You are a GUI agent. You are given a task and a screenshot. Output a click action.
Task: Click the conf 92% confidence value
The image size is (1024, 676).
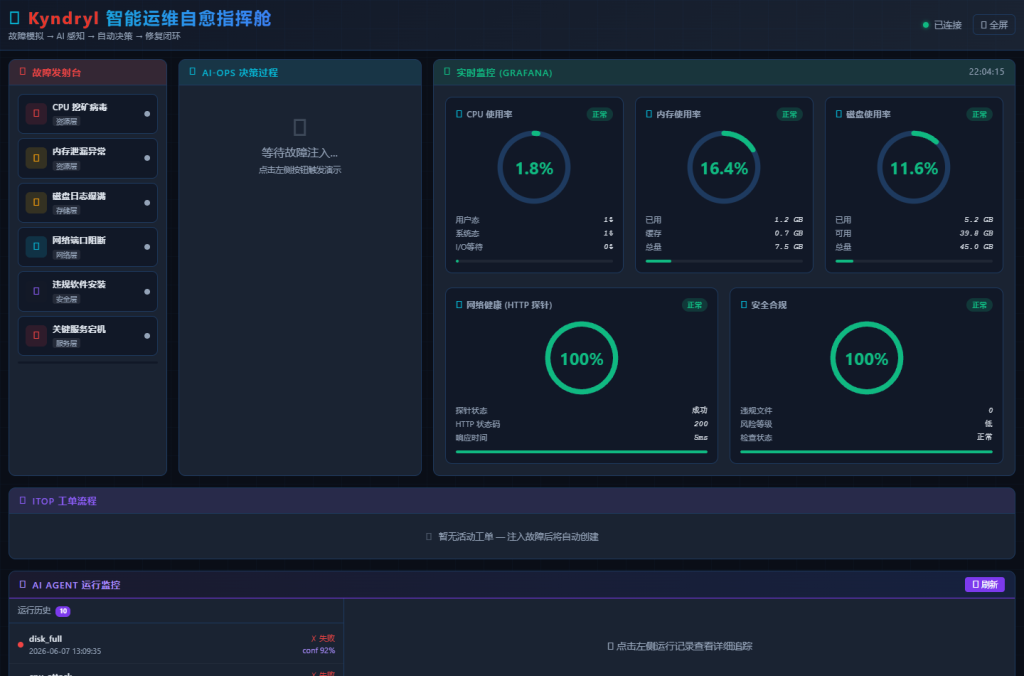pyautogui.click(x=319, y=651)
